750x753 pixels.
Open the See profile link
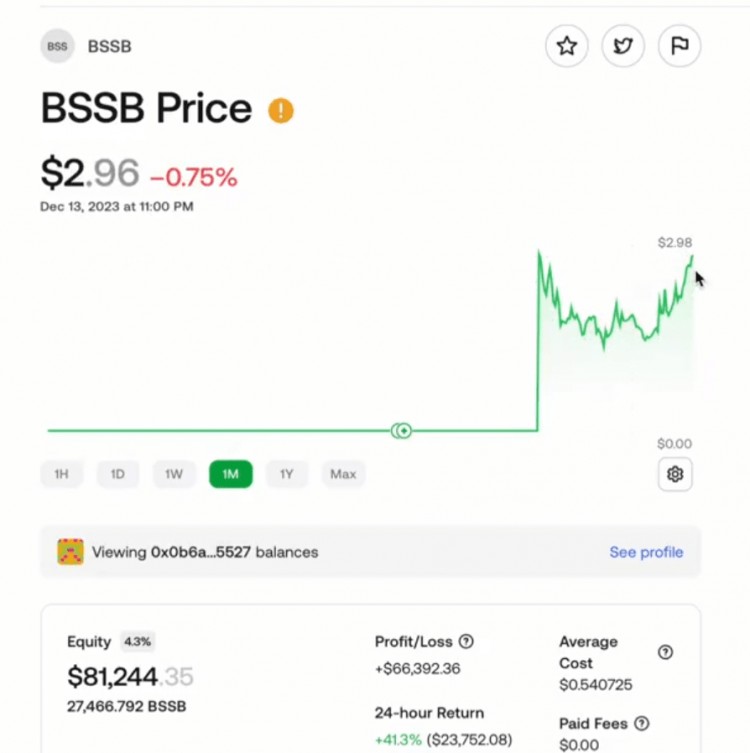646,552
